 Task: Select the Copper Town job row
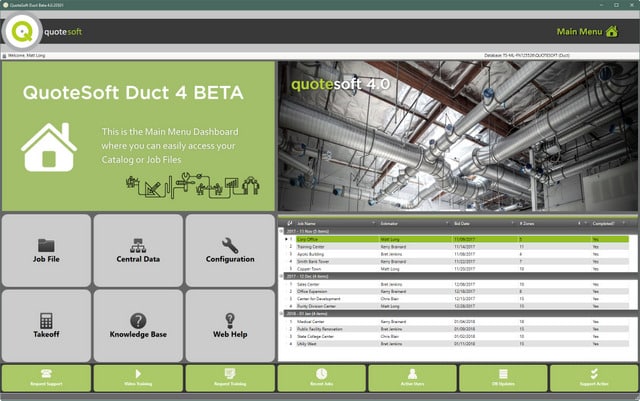pyautogui.click(x=457, y=269)
